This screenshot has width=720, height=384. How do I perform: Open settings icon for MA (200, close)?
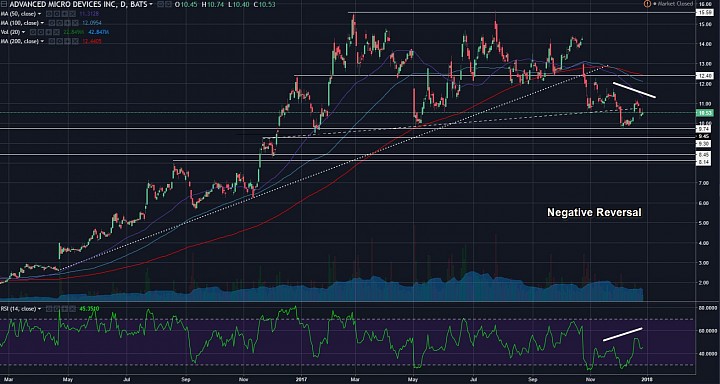click(60, 41)
